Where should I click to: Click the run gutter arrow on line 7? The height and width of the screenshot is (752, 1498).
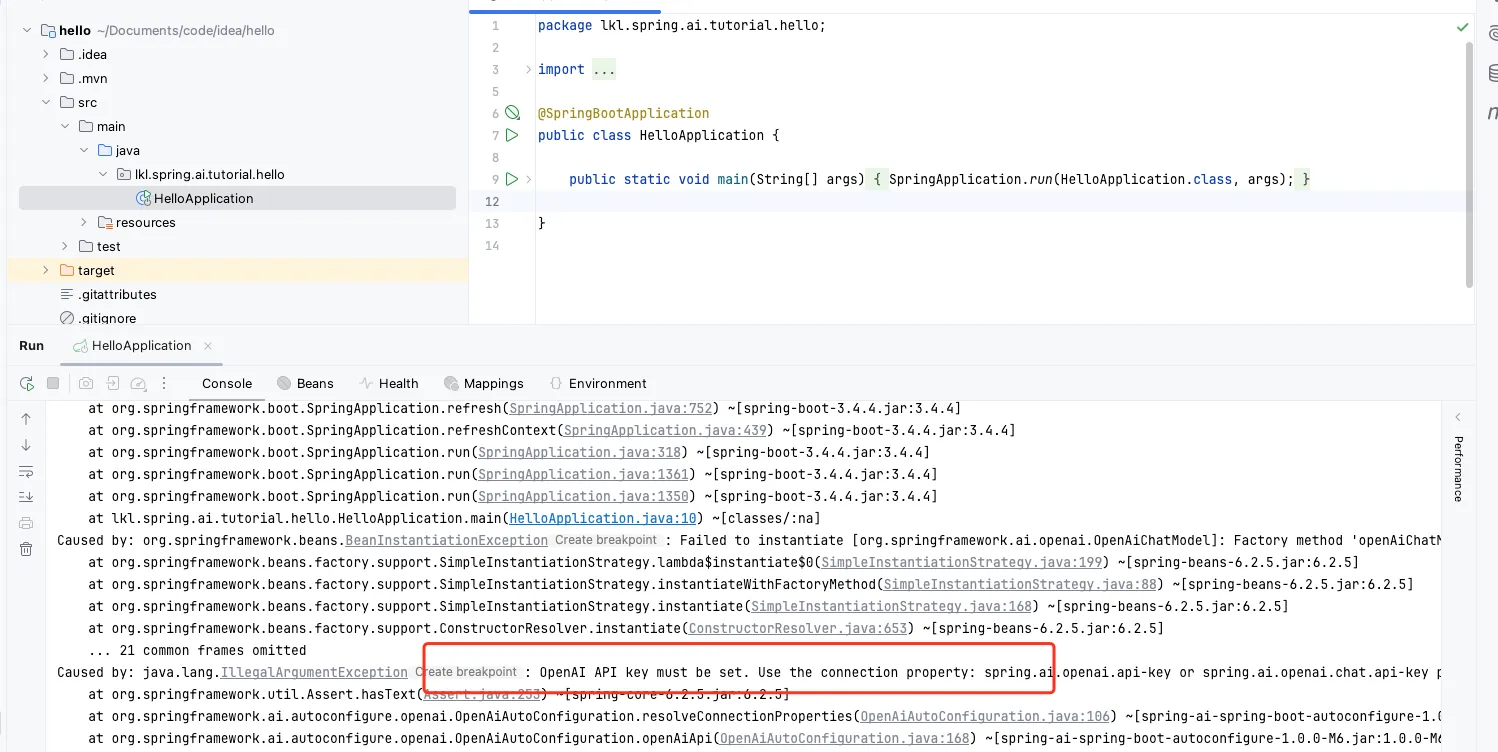click(512, 135)
